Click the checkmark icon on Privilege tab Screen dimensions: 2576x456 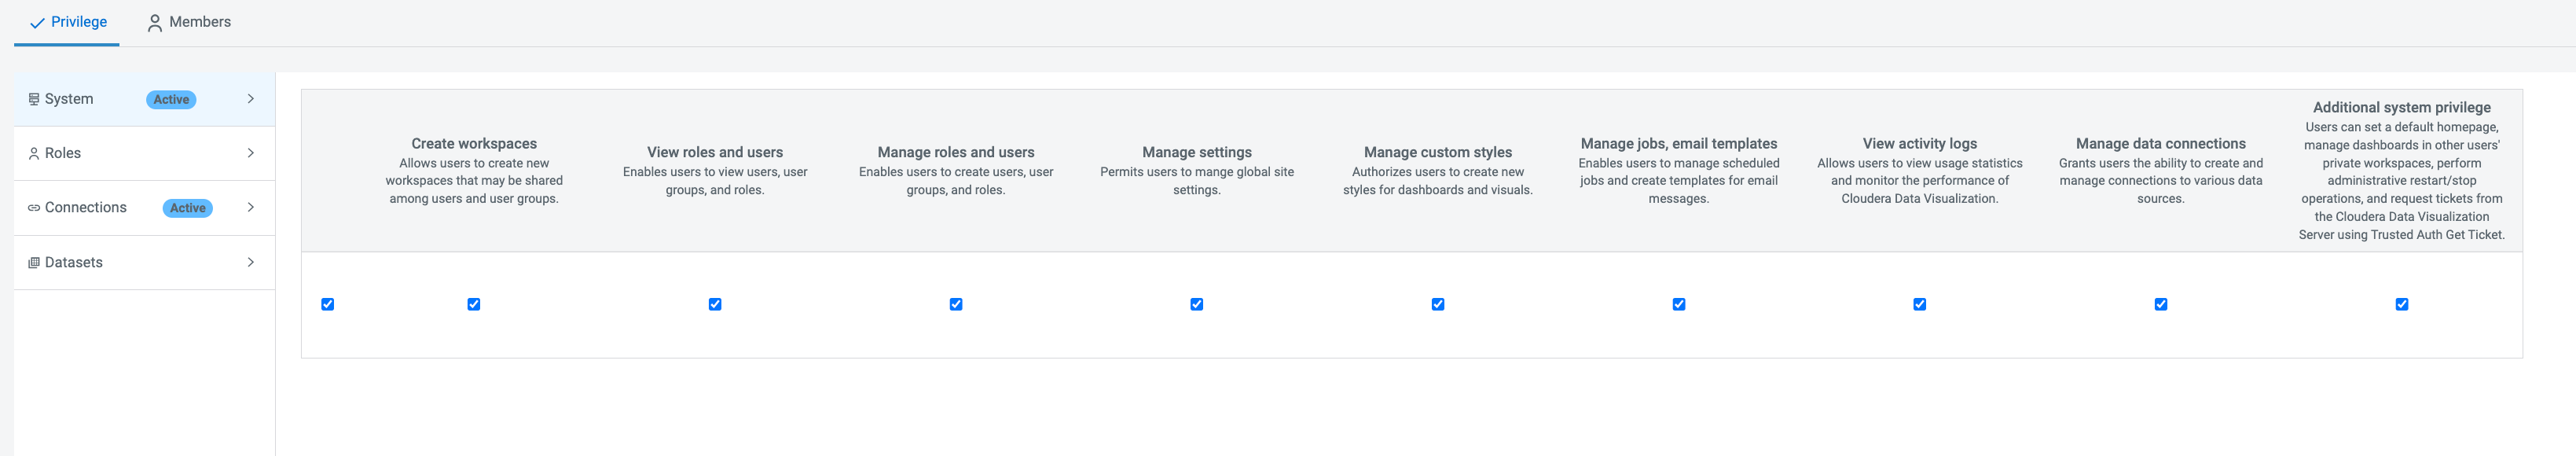click(x=37, y=23)
